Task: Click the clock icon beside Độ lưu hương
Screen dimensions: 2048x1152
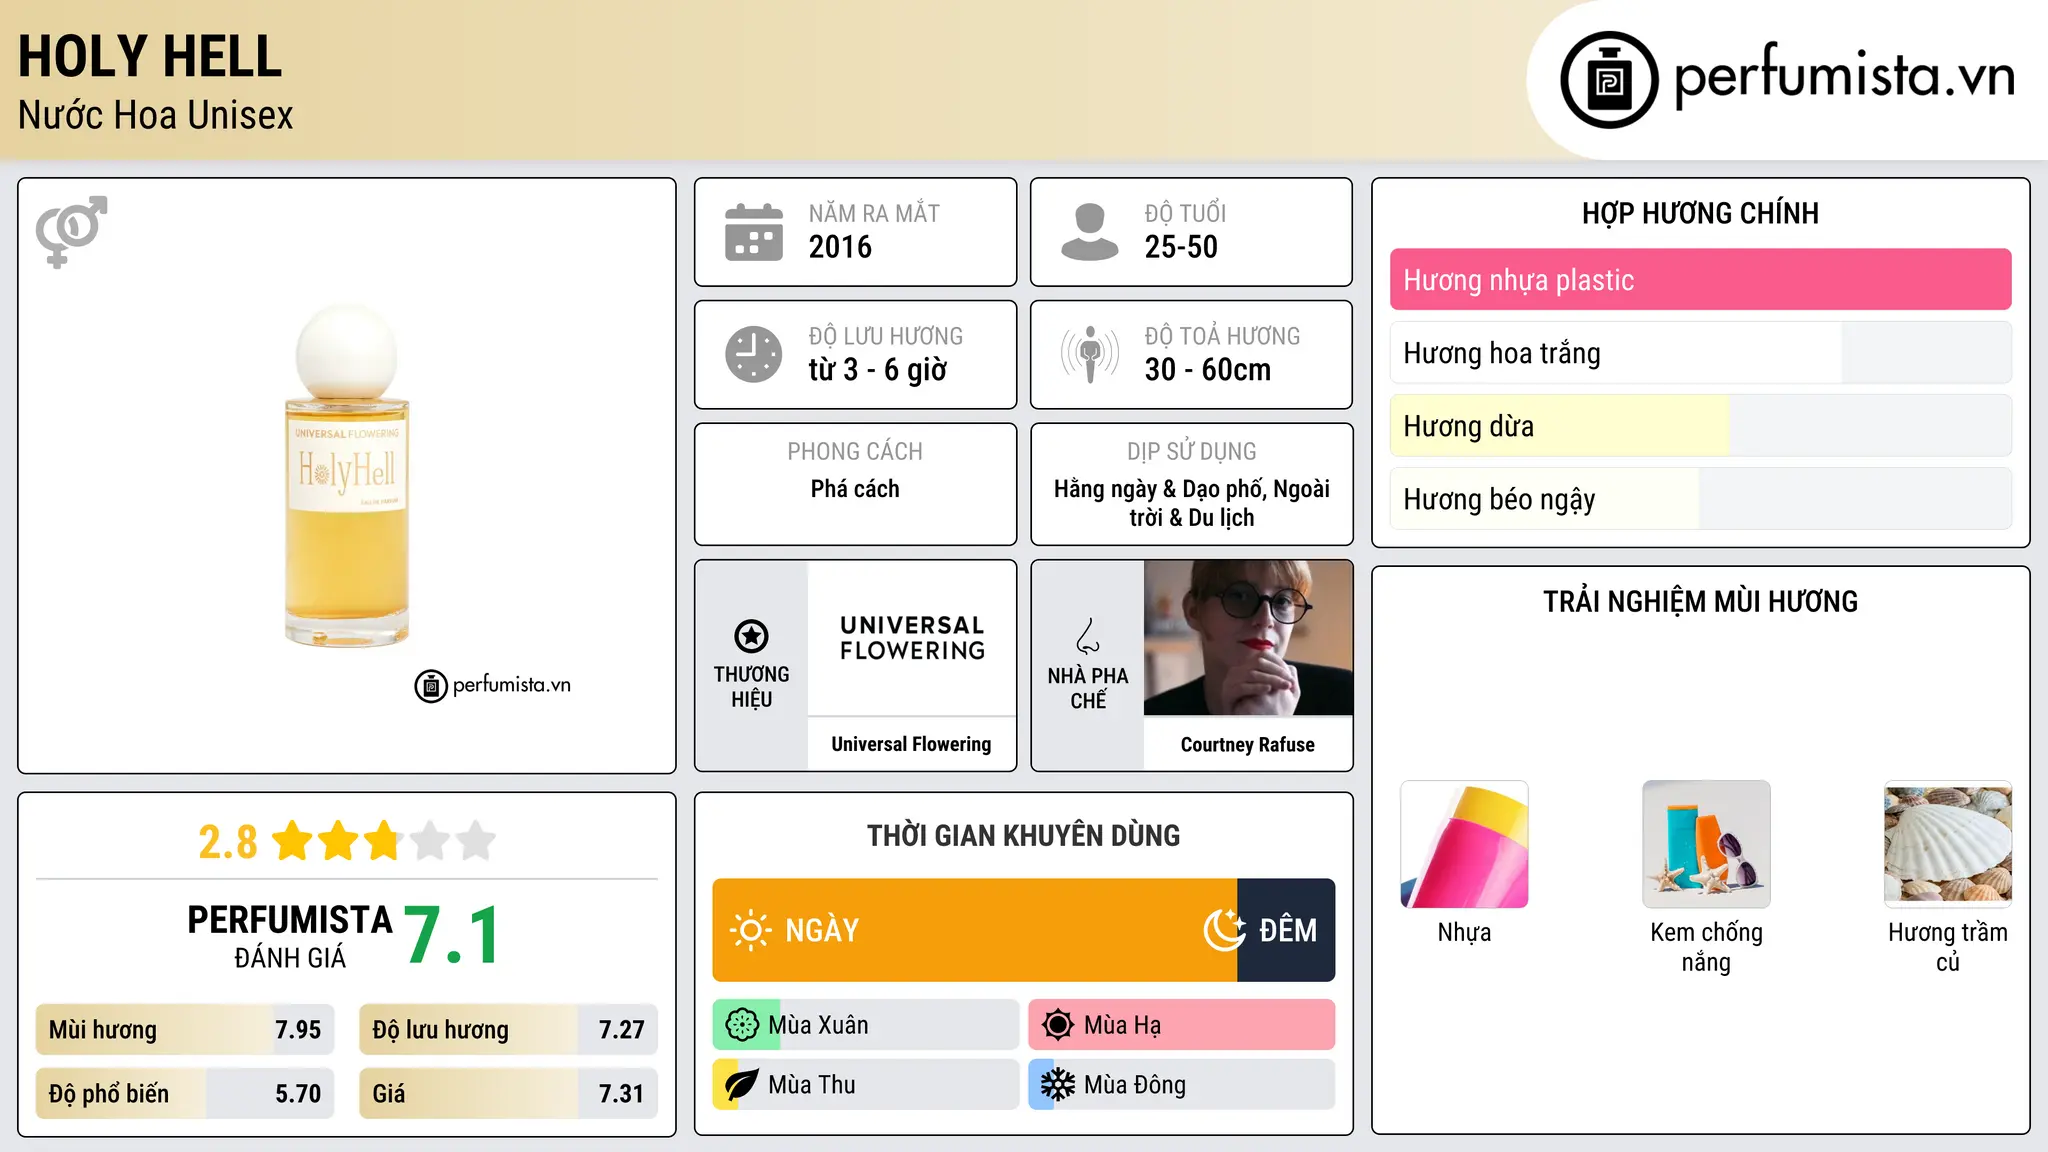Action: [x=754, y=354]
